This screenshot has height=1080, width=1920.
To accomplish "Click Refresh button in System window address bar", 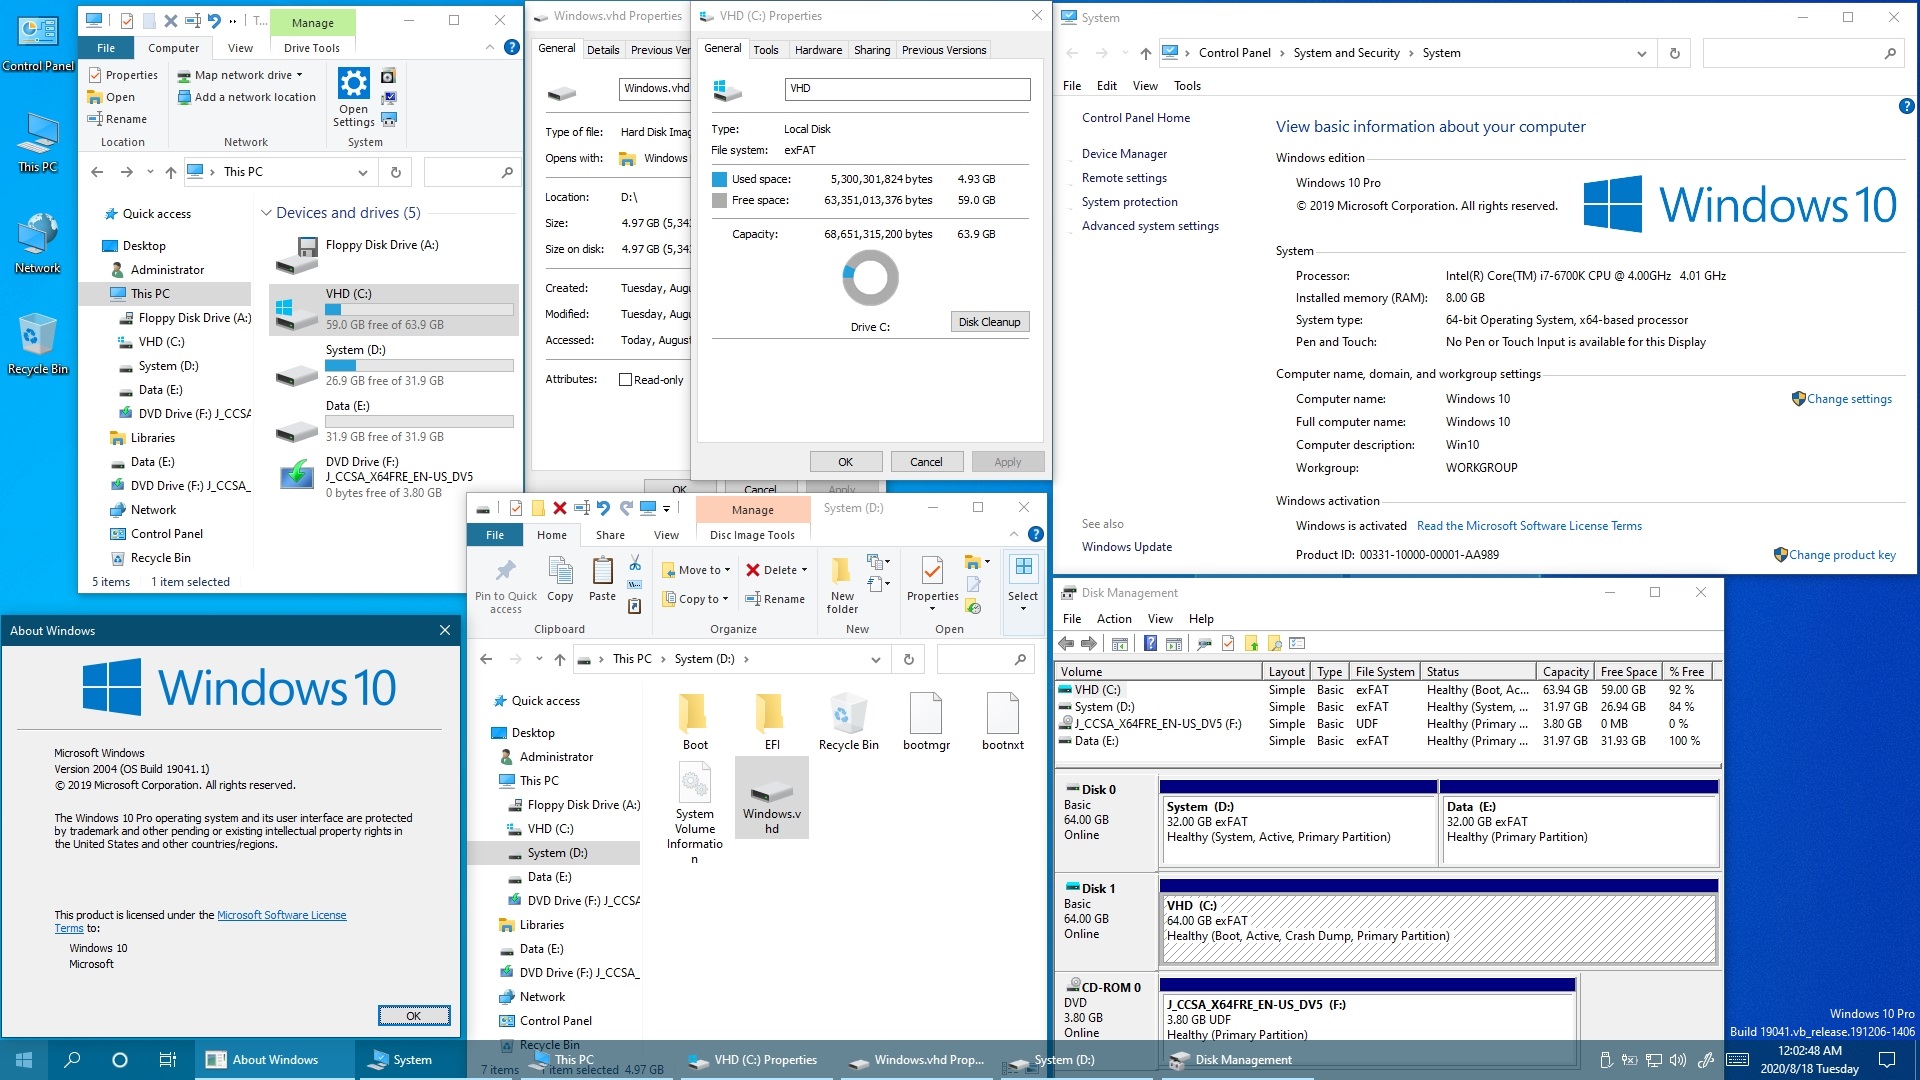I will click(1675, 54).
